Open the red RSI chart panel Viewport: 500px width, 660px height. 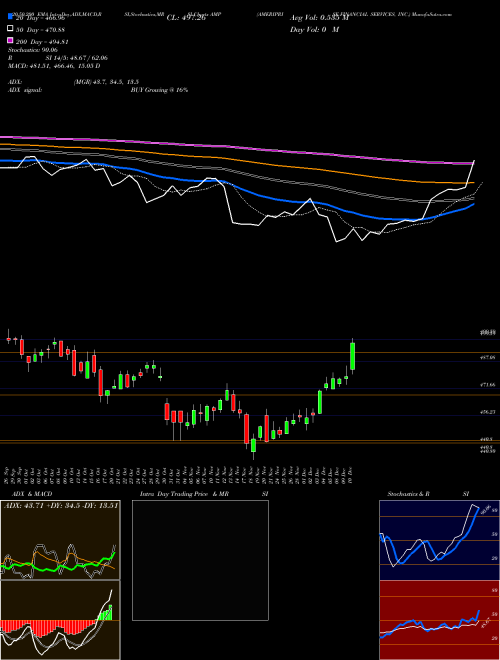click(439, 620)
